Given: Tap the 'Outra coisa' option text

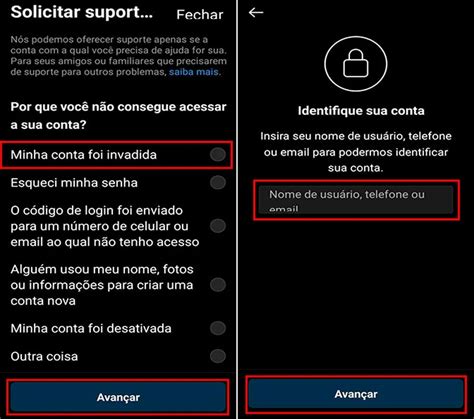Looking at the screenshot, I should pyautogui.click(x=44, y=356).
